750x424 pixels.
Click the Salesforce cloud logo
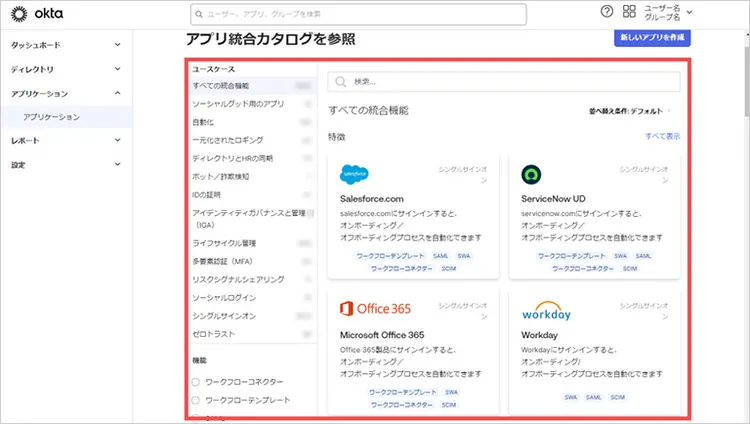[x=354, y=174]
